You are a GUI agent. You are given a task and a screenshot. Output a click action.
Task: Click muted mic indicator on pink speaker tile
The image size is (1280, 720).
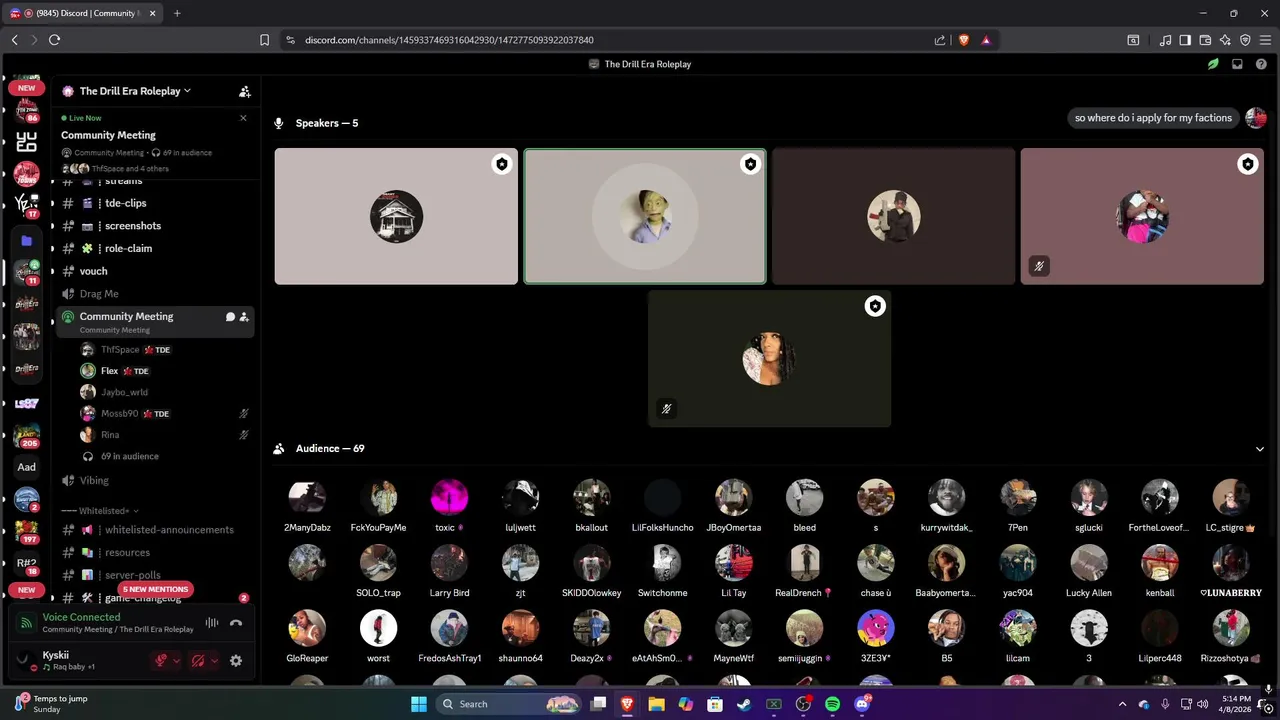tap(1039, 266)
